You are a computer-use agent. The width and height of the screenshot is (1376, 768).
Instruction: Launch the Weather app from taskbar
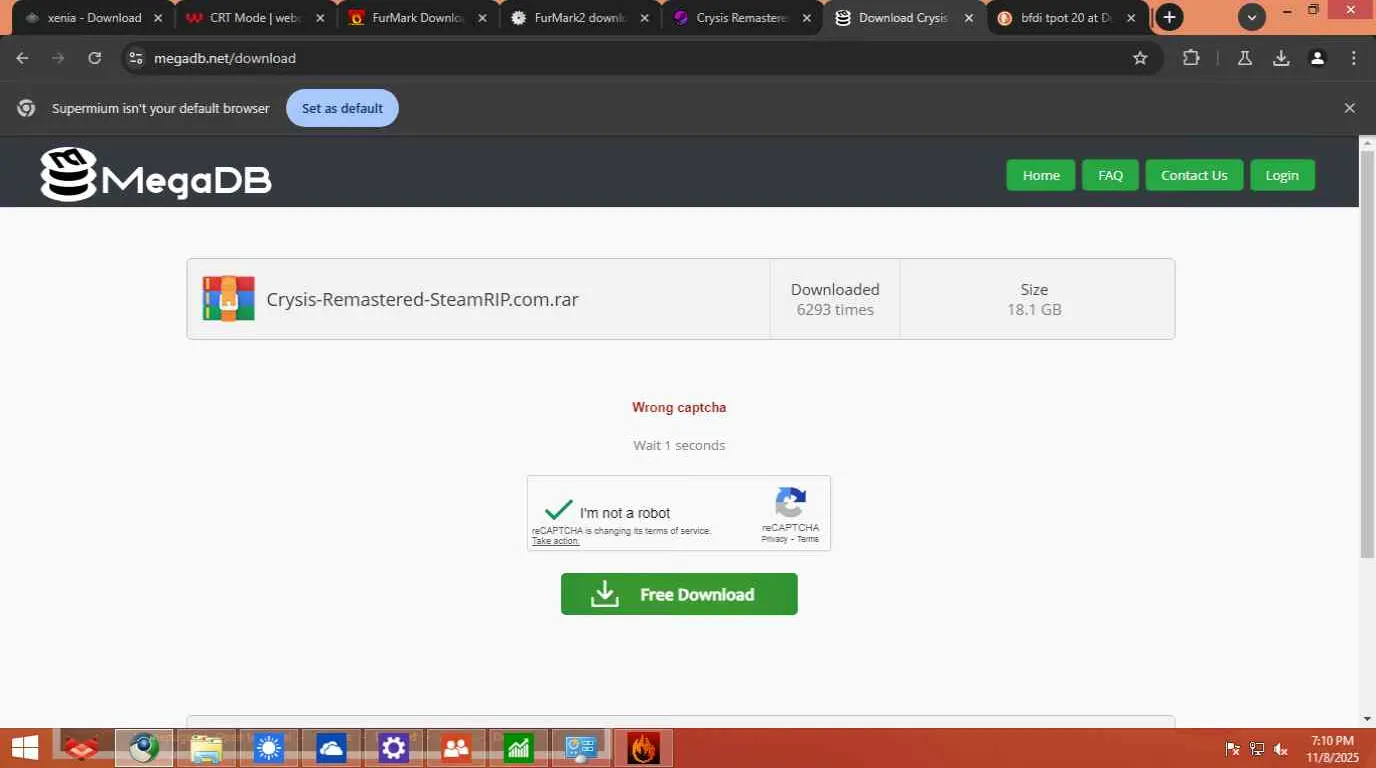(x=268, y=748)
